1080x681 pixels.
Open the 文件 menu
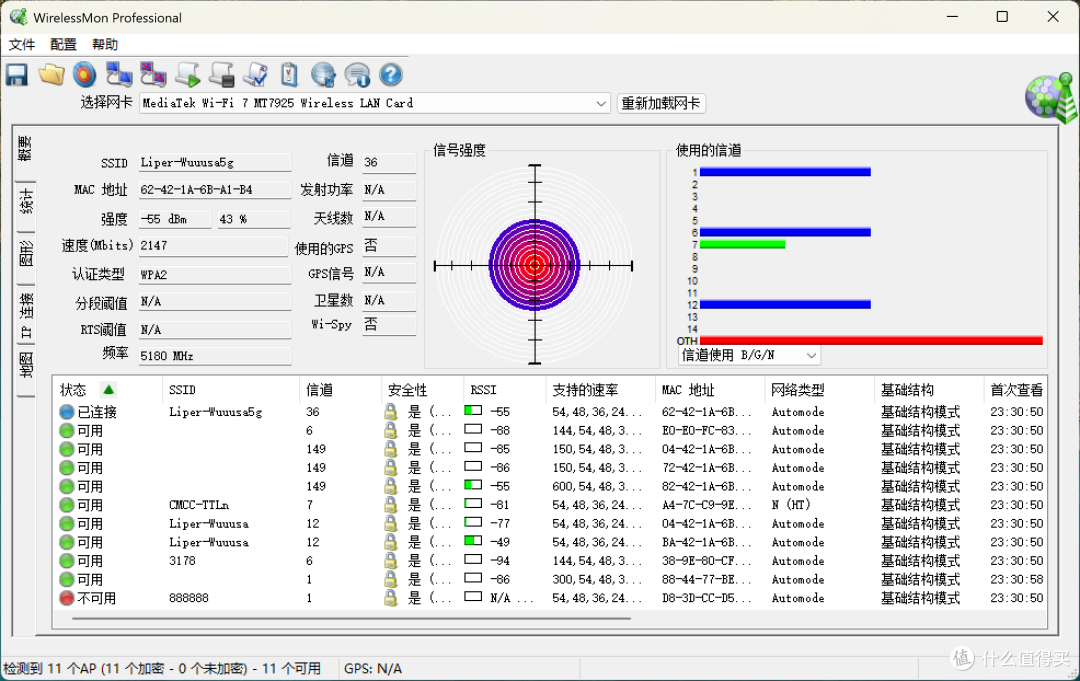pos(22,45)
